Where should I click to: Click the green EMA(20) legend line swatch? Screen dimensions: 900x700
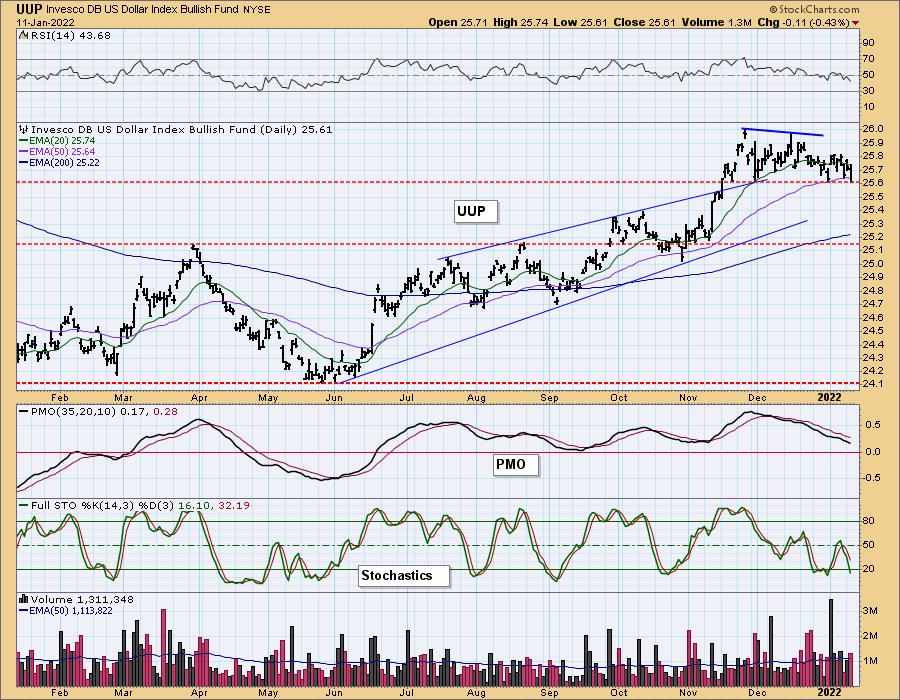tap(24, 141)
